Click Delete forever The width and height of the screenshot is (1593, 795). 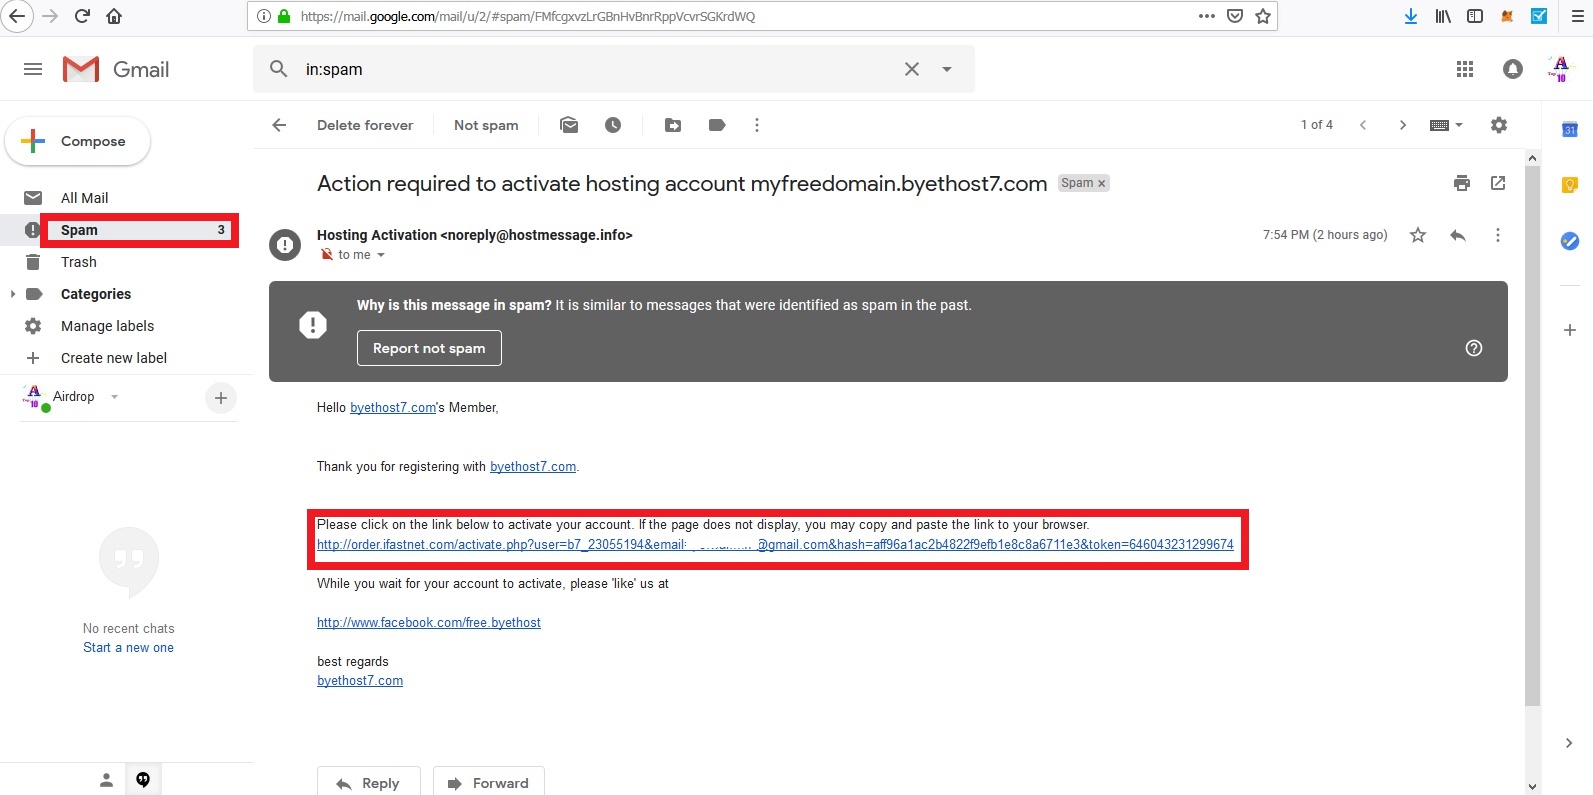point(365,125)
